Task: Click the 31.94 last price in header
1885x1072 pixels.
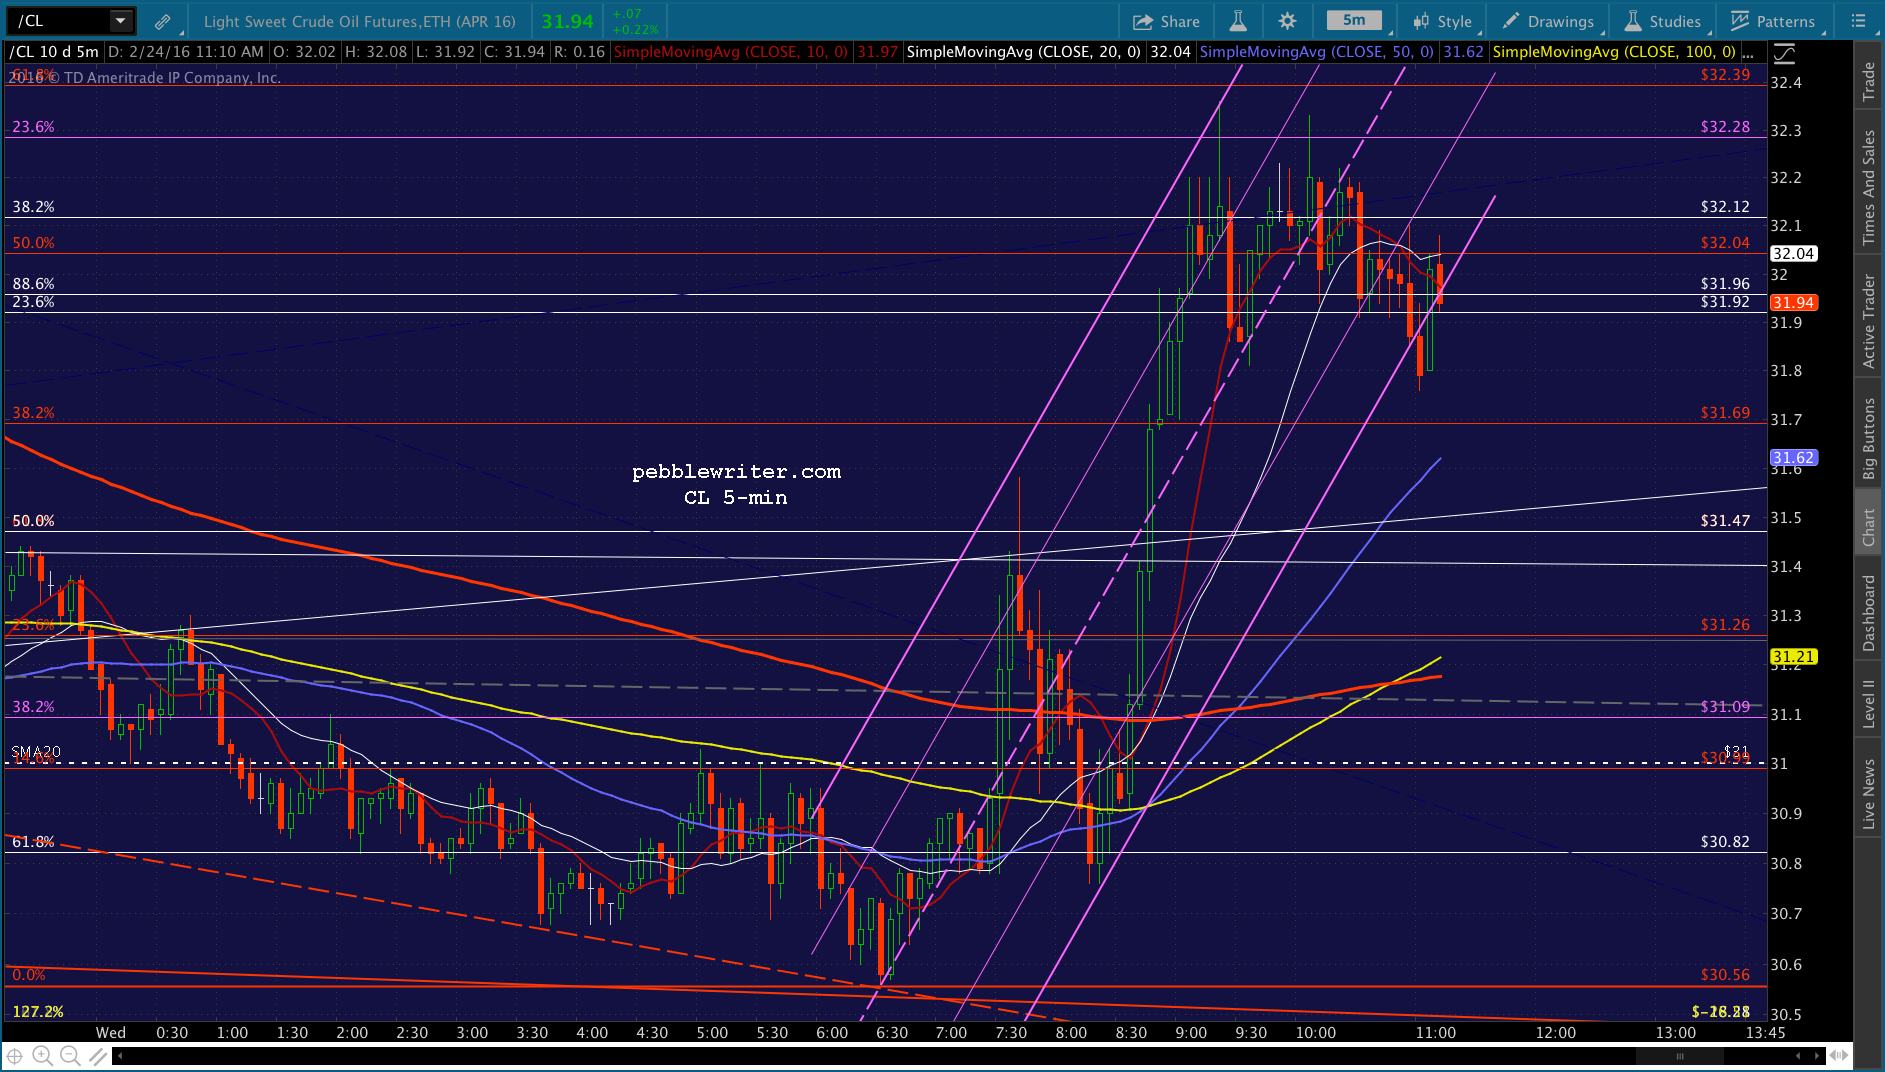Action: coord(567,22)
